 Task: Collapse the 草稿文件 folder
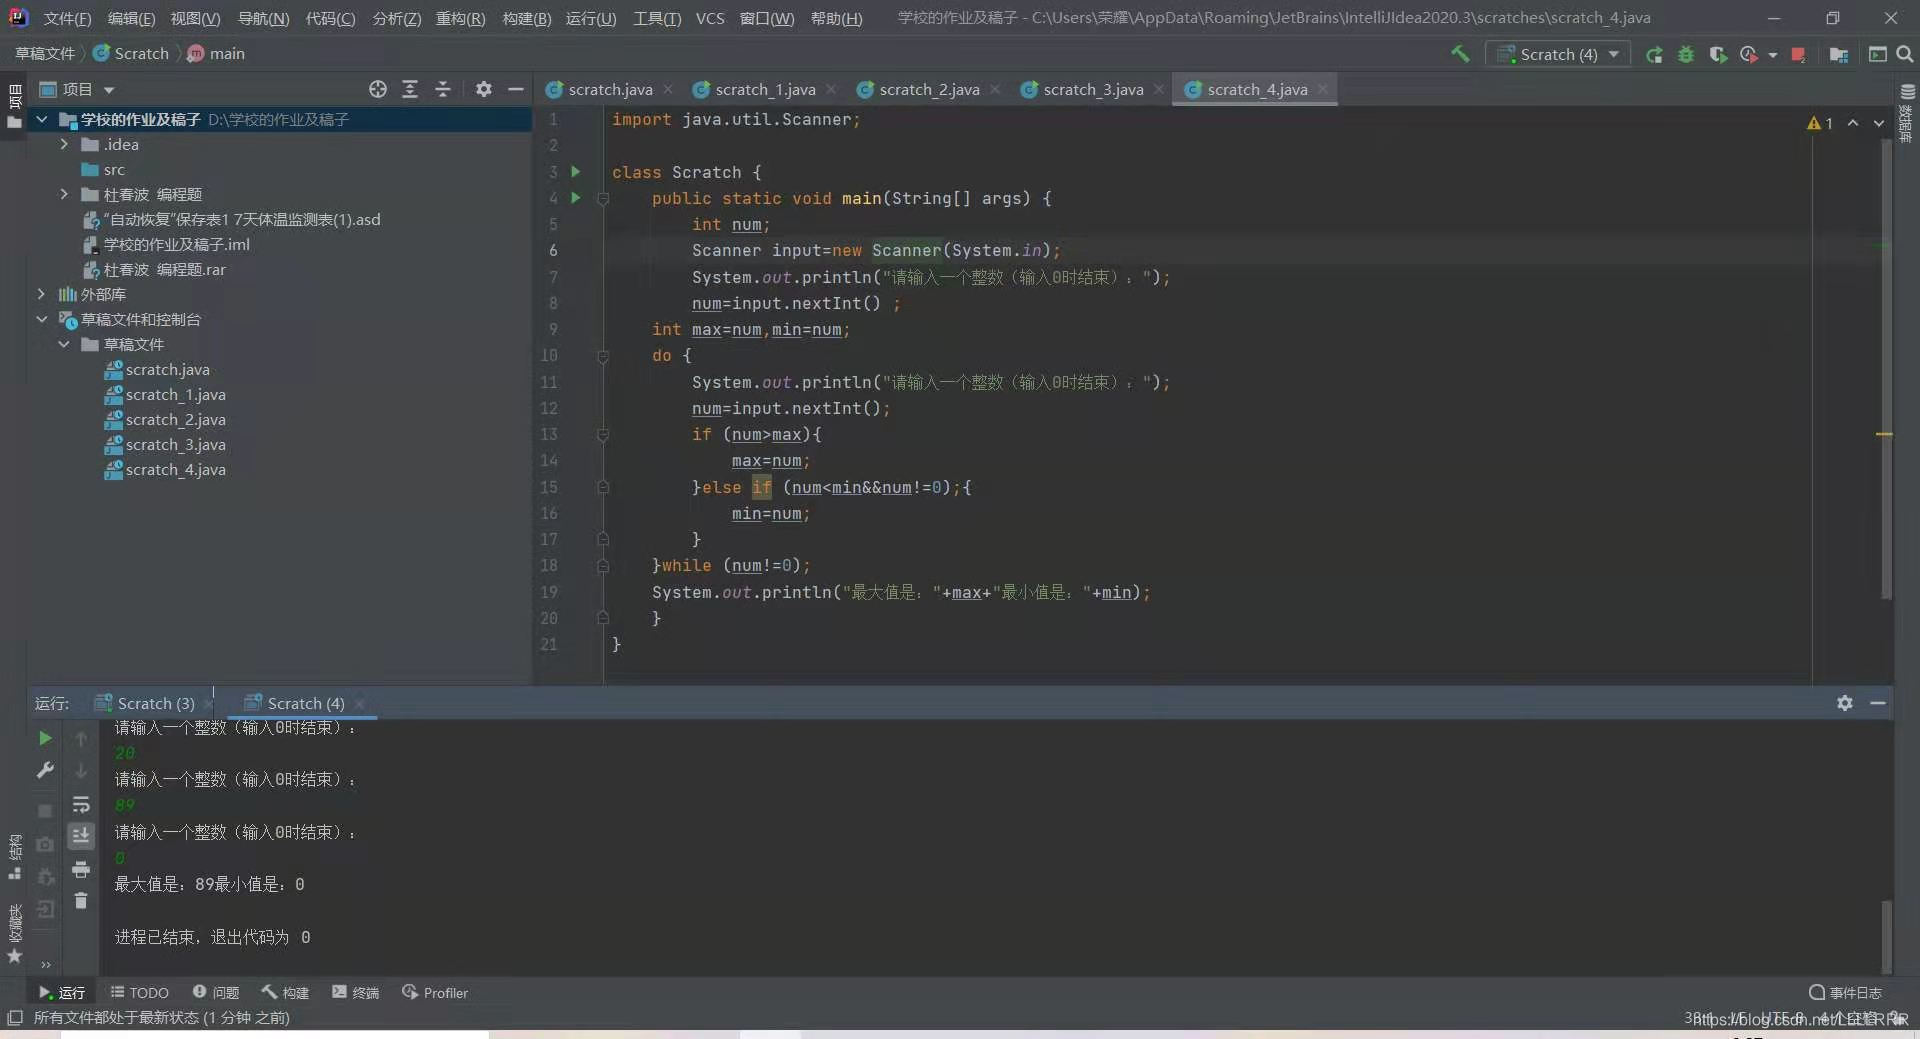[x=64, y=344]
